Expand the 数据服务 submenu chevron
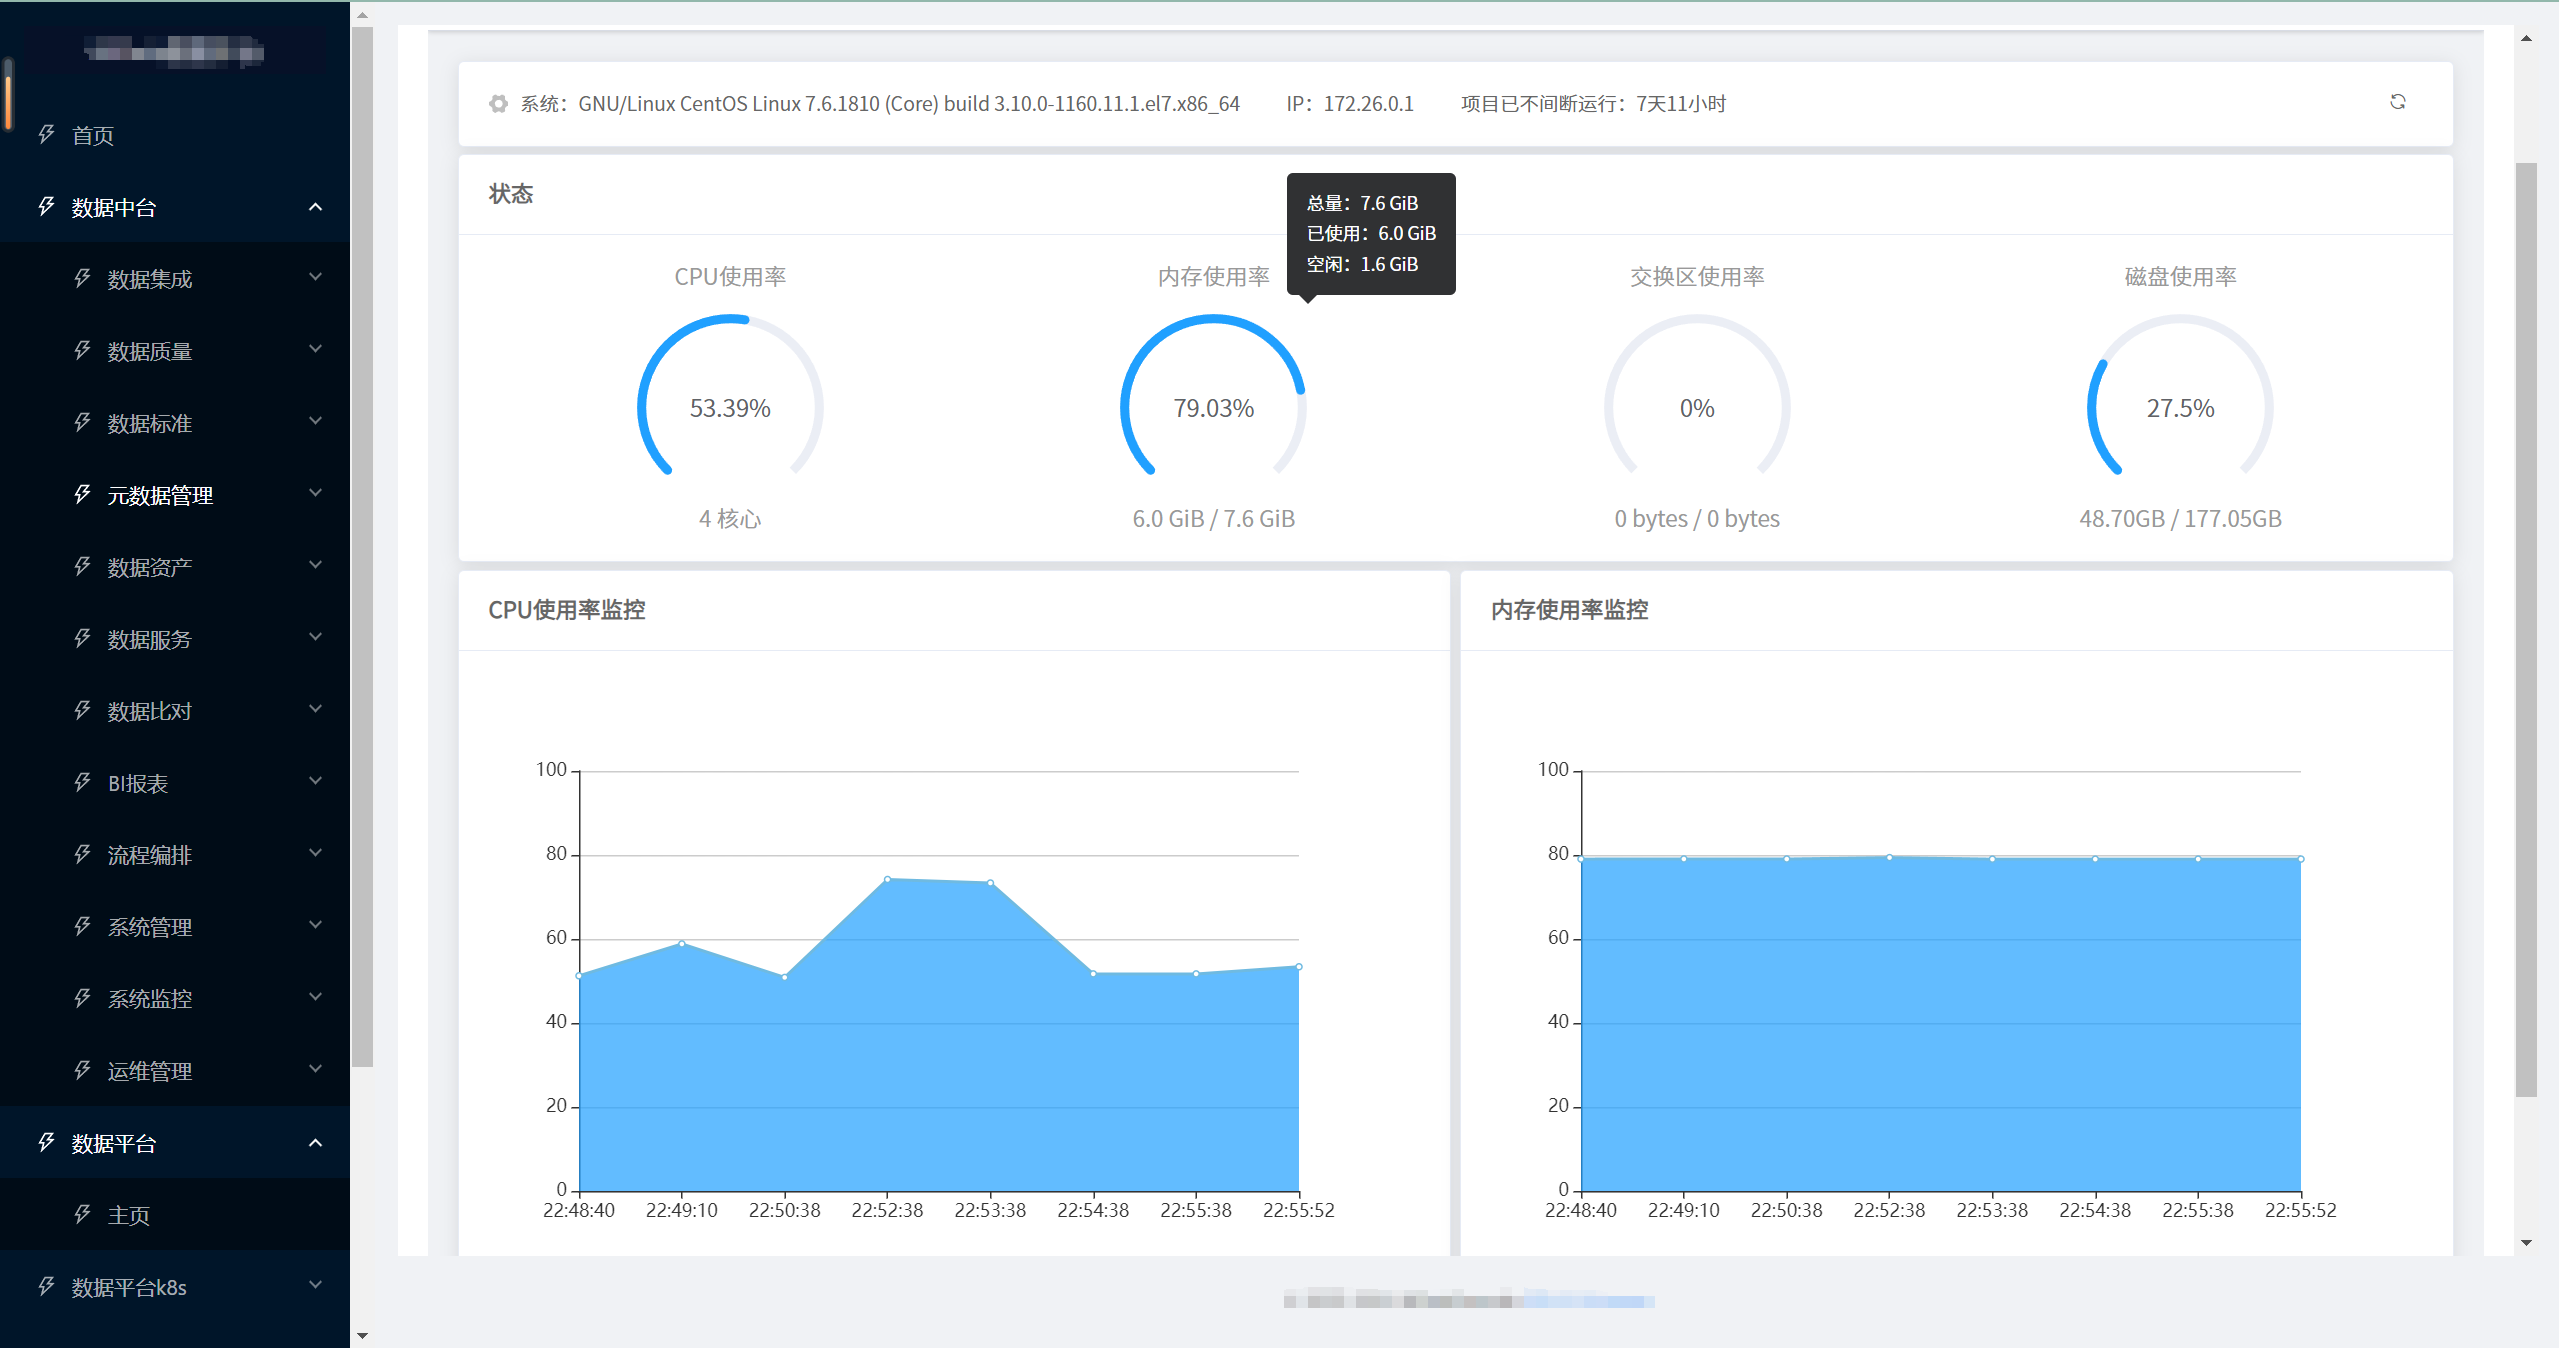Viewport: 2559px width, 1348px height. point(316,637)
